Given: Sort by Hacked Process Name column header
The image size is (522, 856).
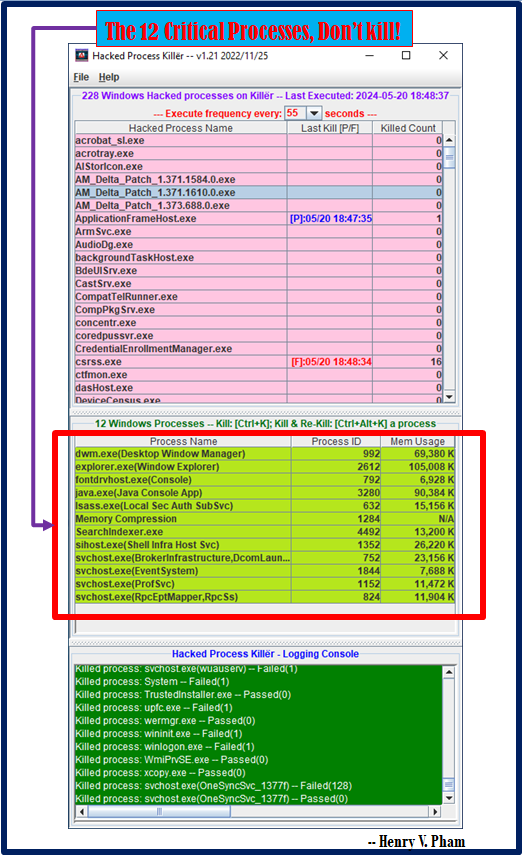Looking at the screenshot, I should click(x=181, y=128).
